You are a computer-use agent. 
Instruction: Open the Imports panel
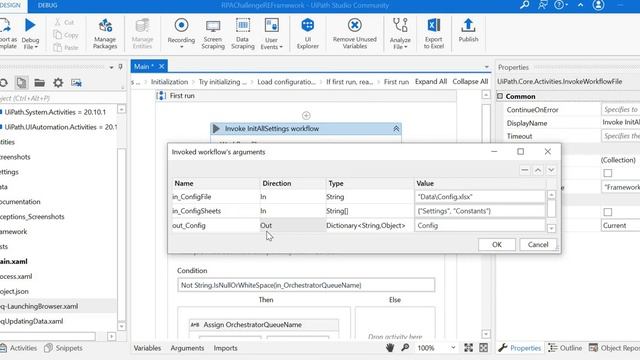[x=225, y=348]
